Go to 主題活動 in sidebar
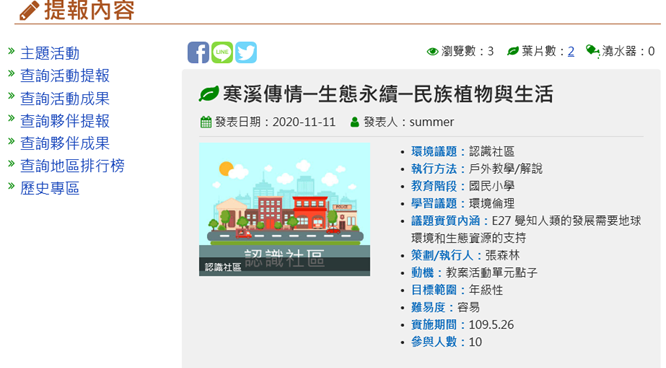 [50, 53]
